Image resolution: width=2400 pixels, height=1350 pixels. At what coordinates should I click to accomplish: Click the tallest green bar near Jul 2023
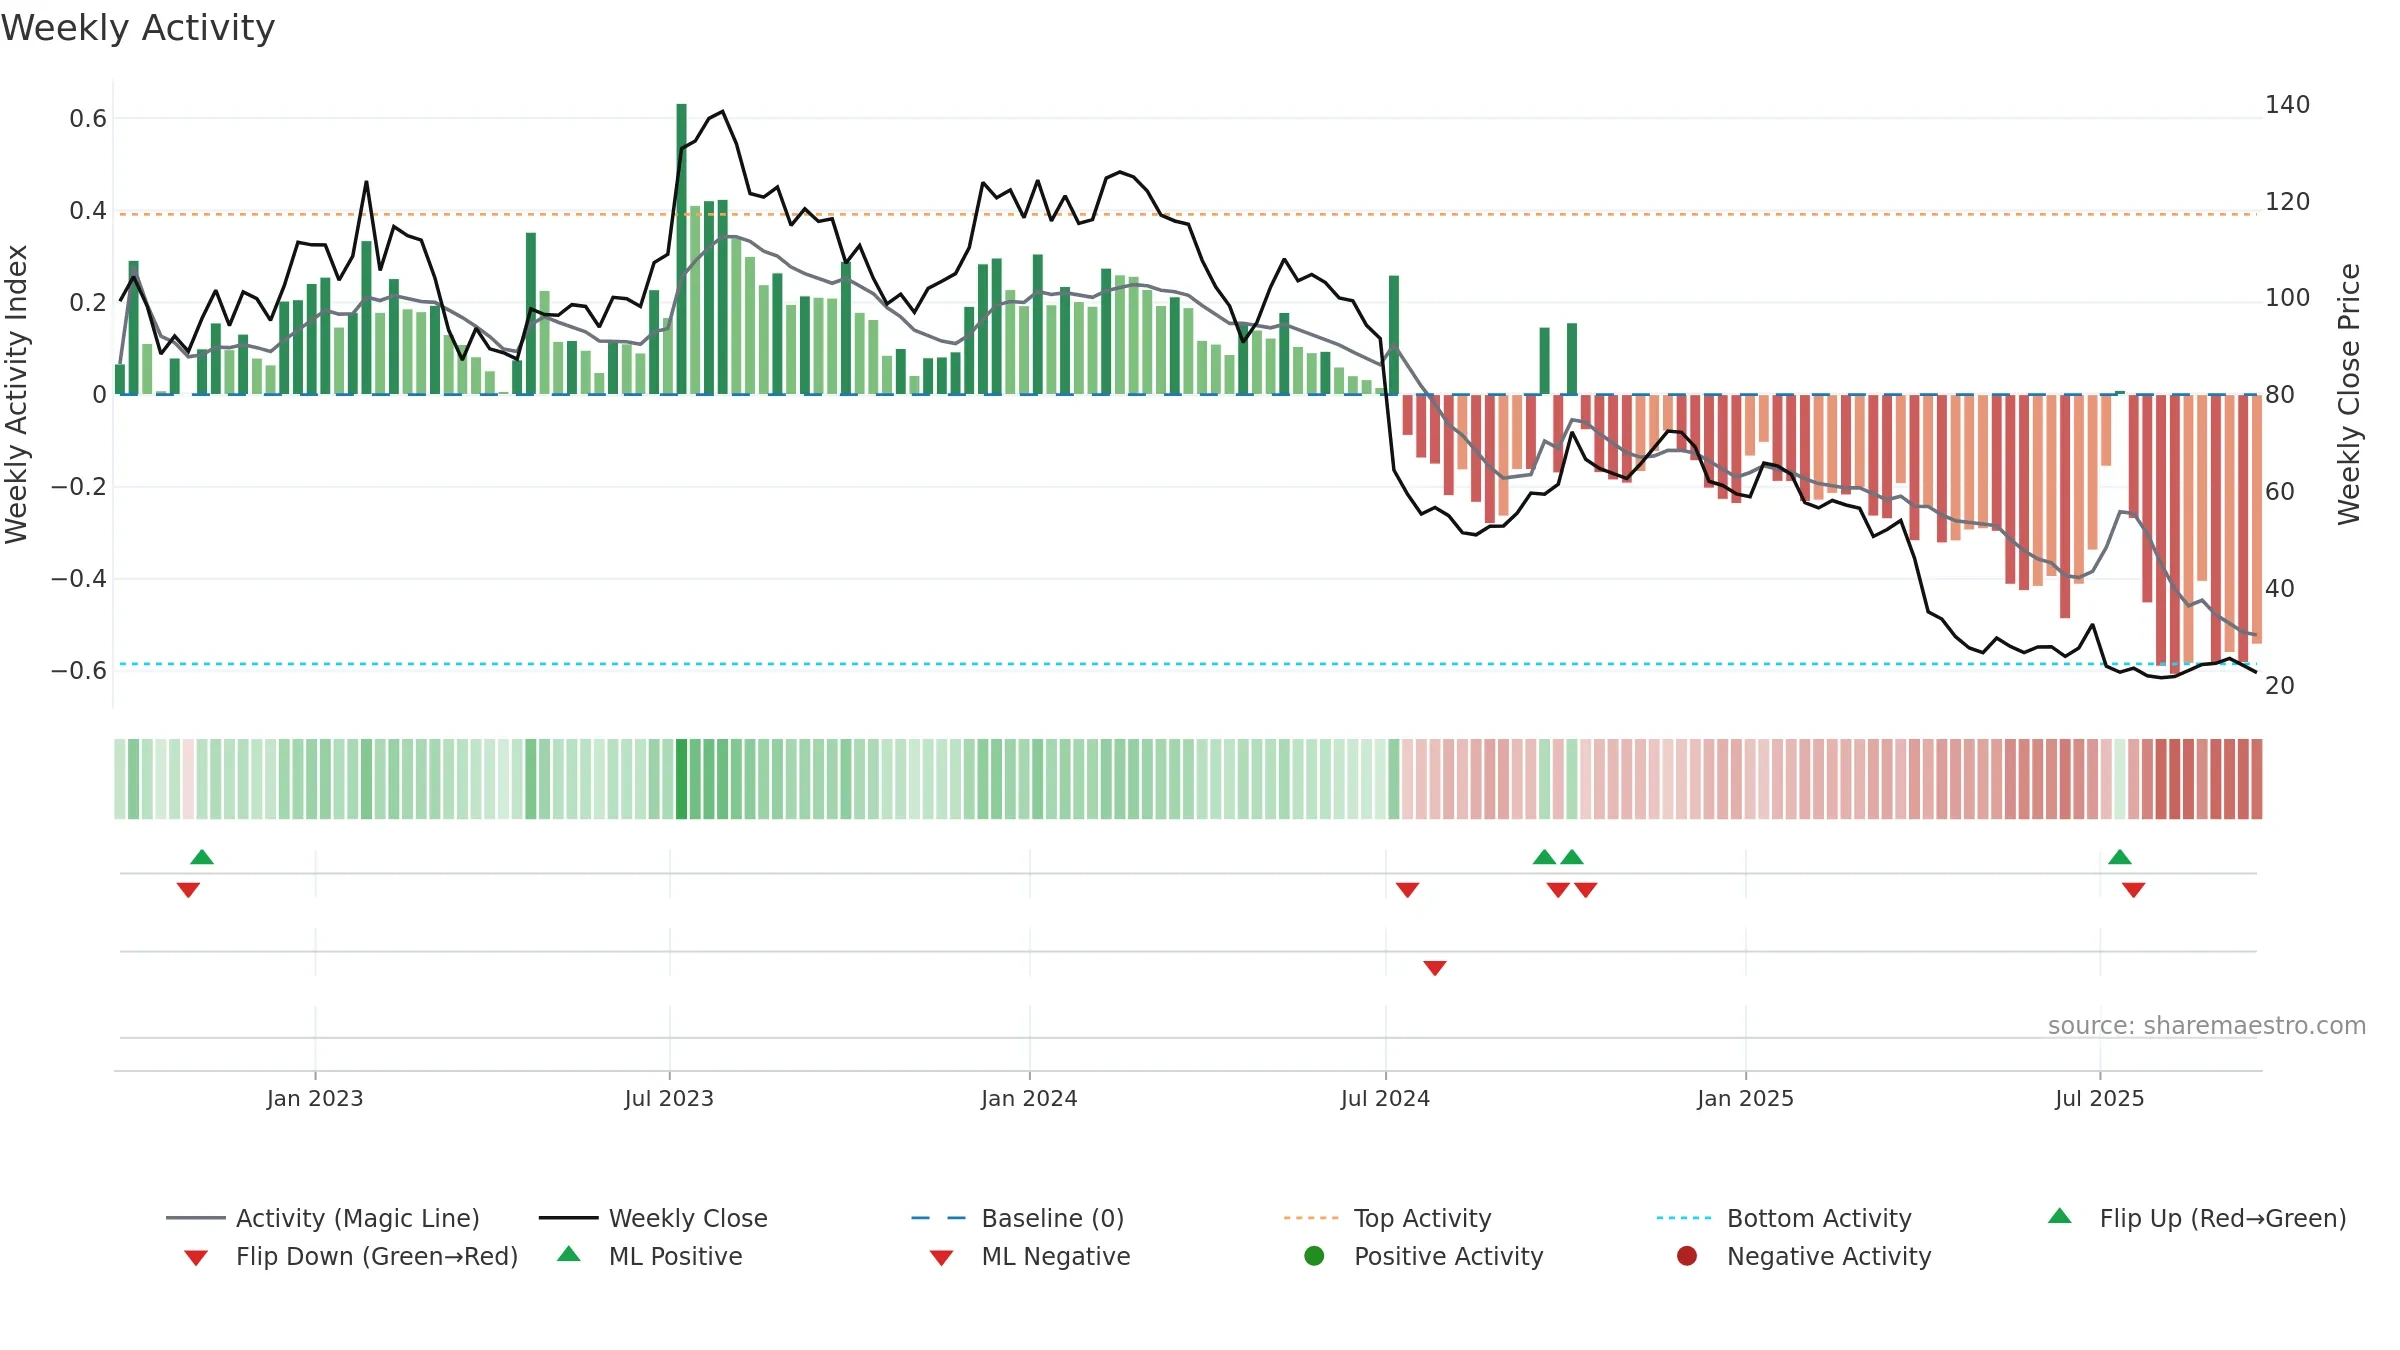coord(682,249)
